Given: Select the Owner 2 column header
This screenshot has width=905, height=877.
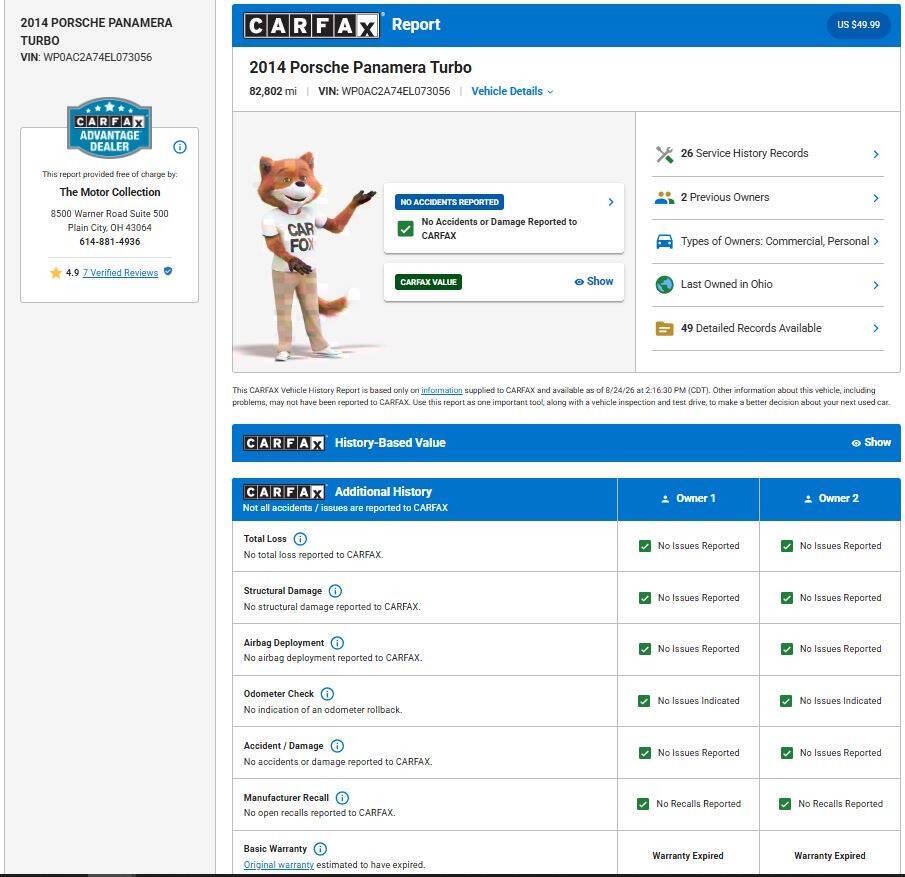Looking at the screenshot, I should [x=830, y=499].
